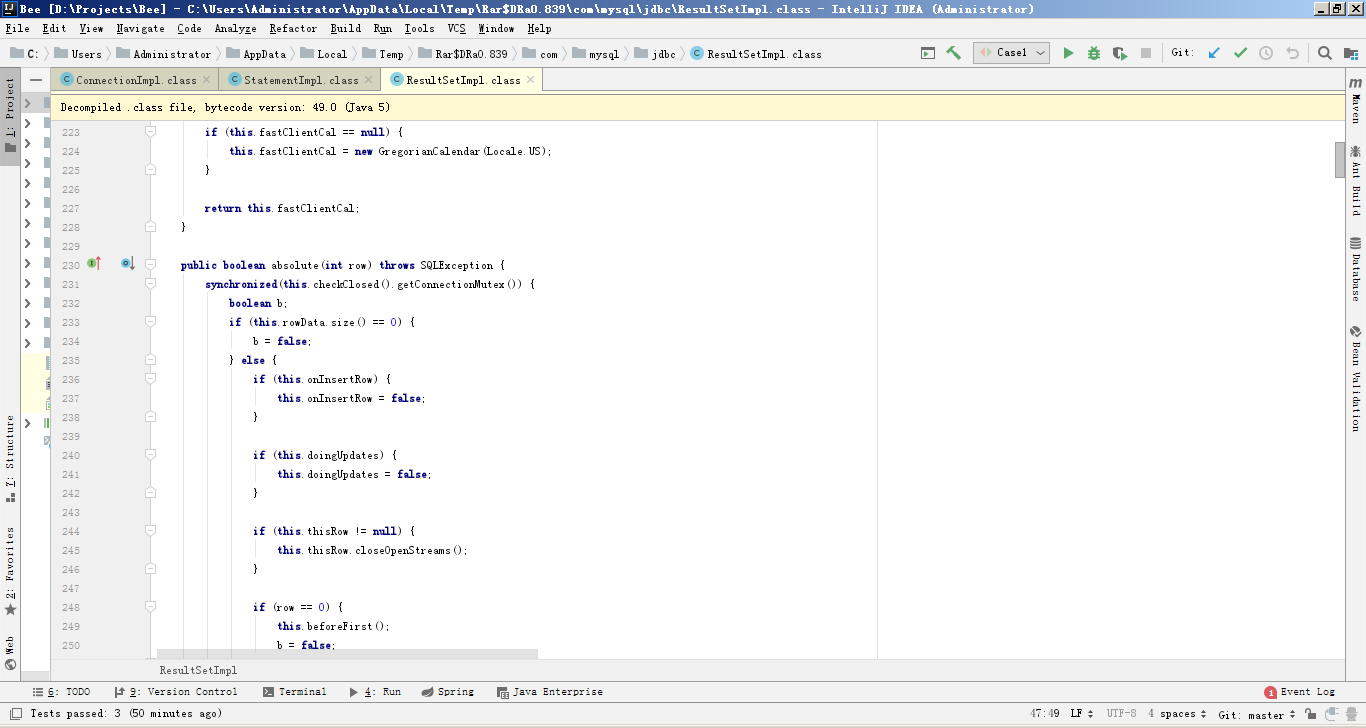This screenshot has width=1366, height=728.
Task: Toggle read-only lock in status bar
Action: pyautogui.click(x=1309, y=714)
